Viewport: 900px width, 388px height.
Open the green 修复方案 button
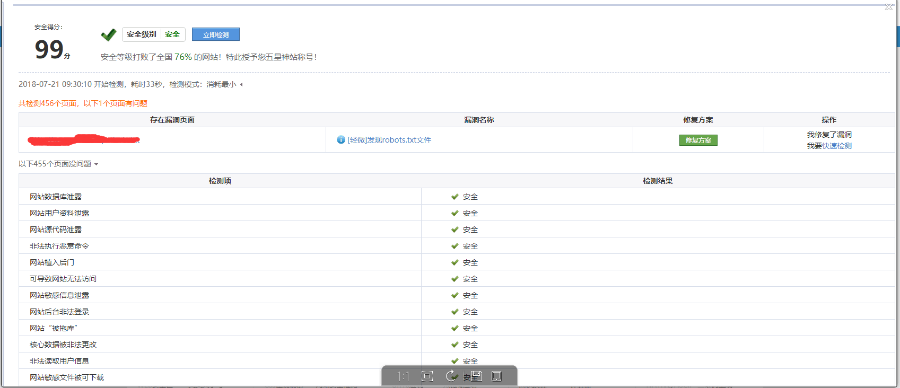(x=698, y=140)
